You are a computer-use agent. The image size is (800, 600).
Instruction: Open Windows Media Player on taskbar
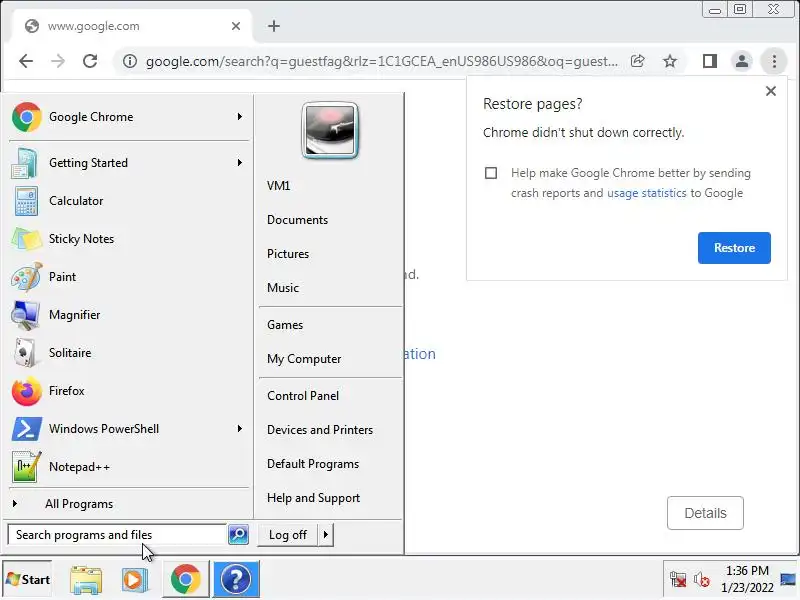(135, 580)
